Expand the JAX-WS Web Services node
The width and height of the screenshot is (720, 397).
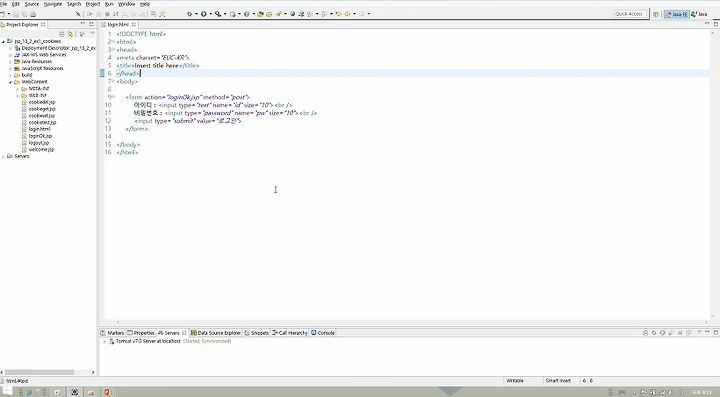tap(11, 55)
